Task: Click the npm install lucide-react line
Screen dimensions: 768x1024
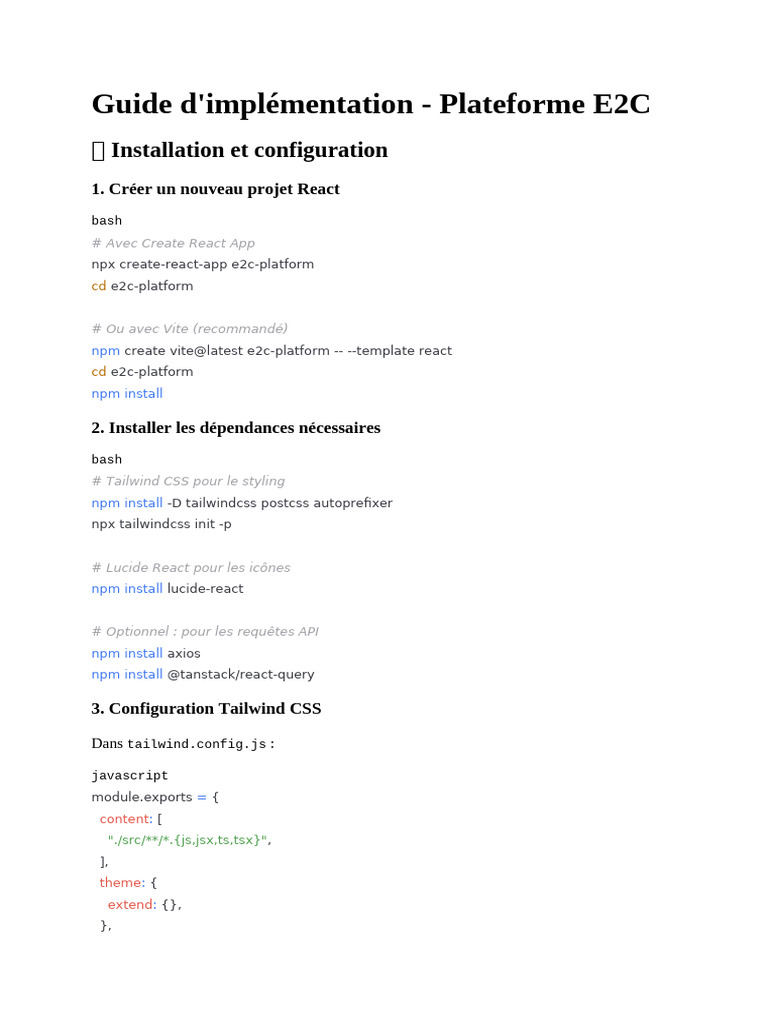Action: tap(167, 588)
